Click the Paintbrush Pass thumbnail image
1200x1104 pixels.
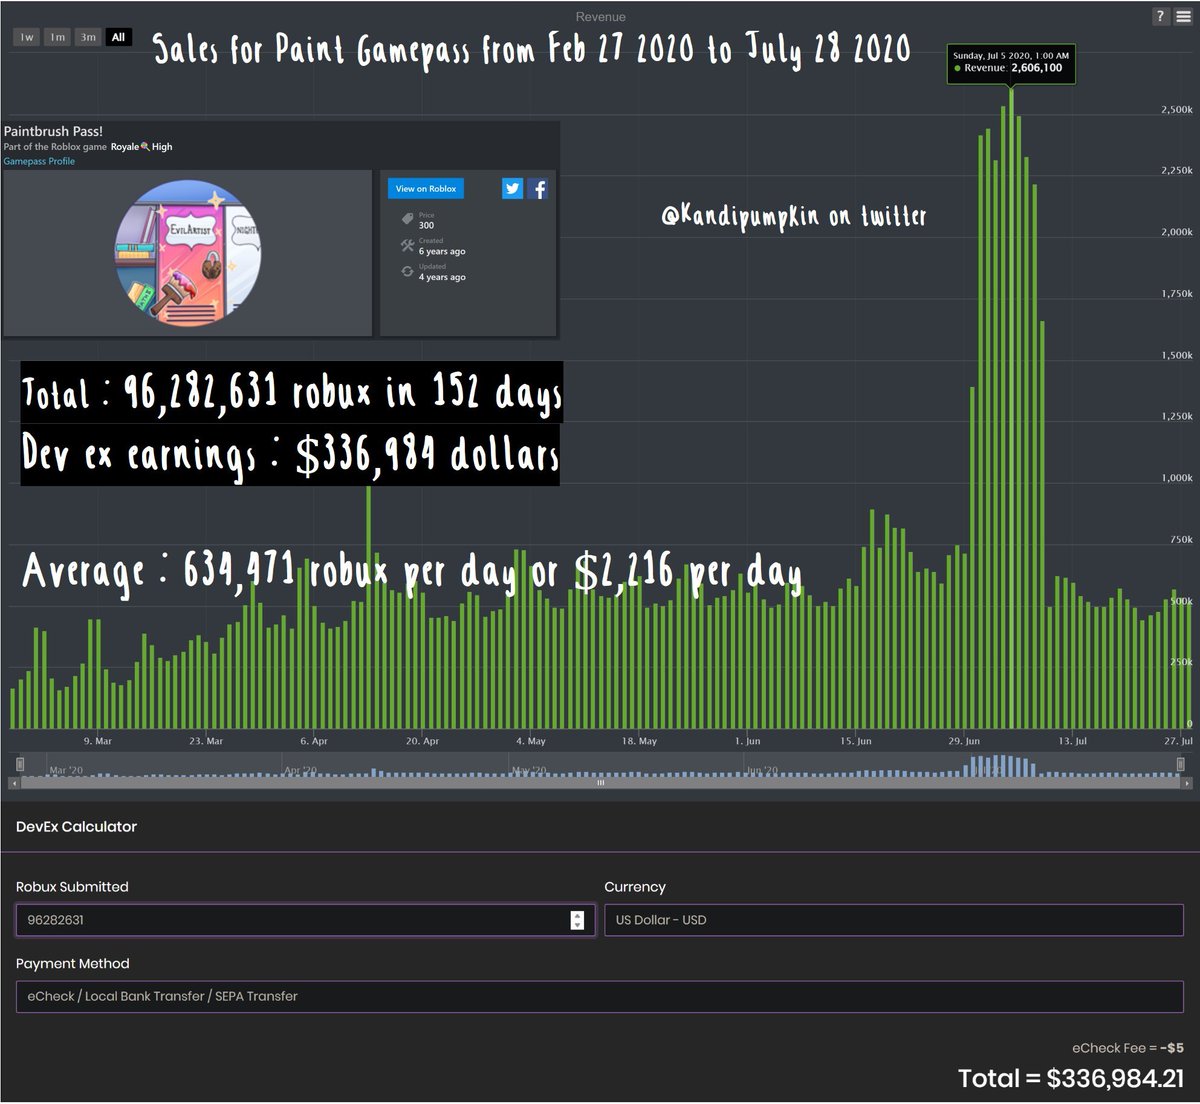[x=188, y=253]
